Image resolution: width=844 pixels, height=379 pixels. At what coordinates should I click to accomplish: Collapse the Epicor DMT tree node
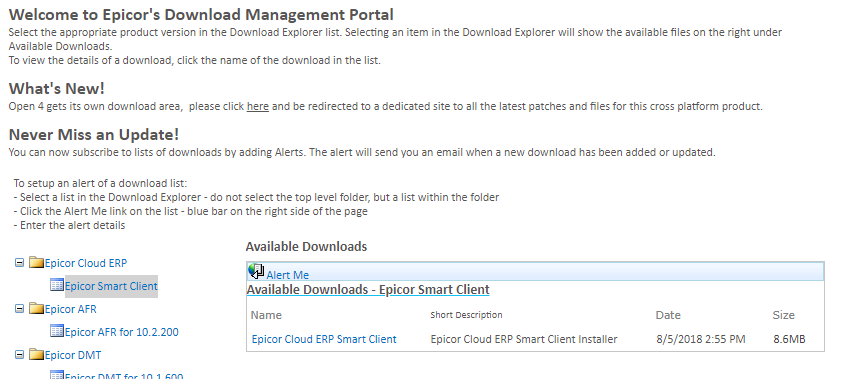tap(19, 355)
